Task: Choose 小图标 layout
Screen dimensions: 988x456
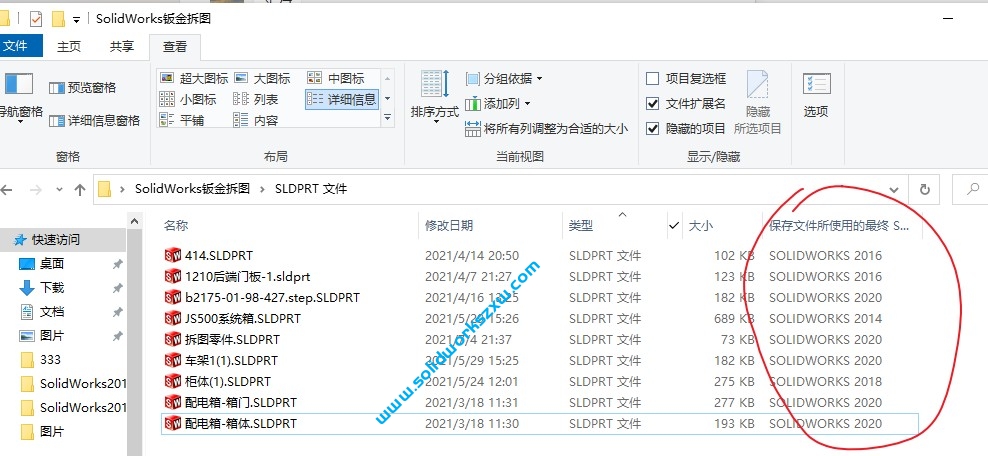Action: [x=188, y=99]
